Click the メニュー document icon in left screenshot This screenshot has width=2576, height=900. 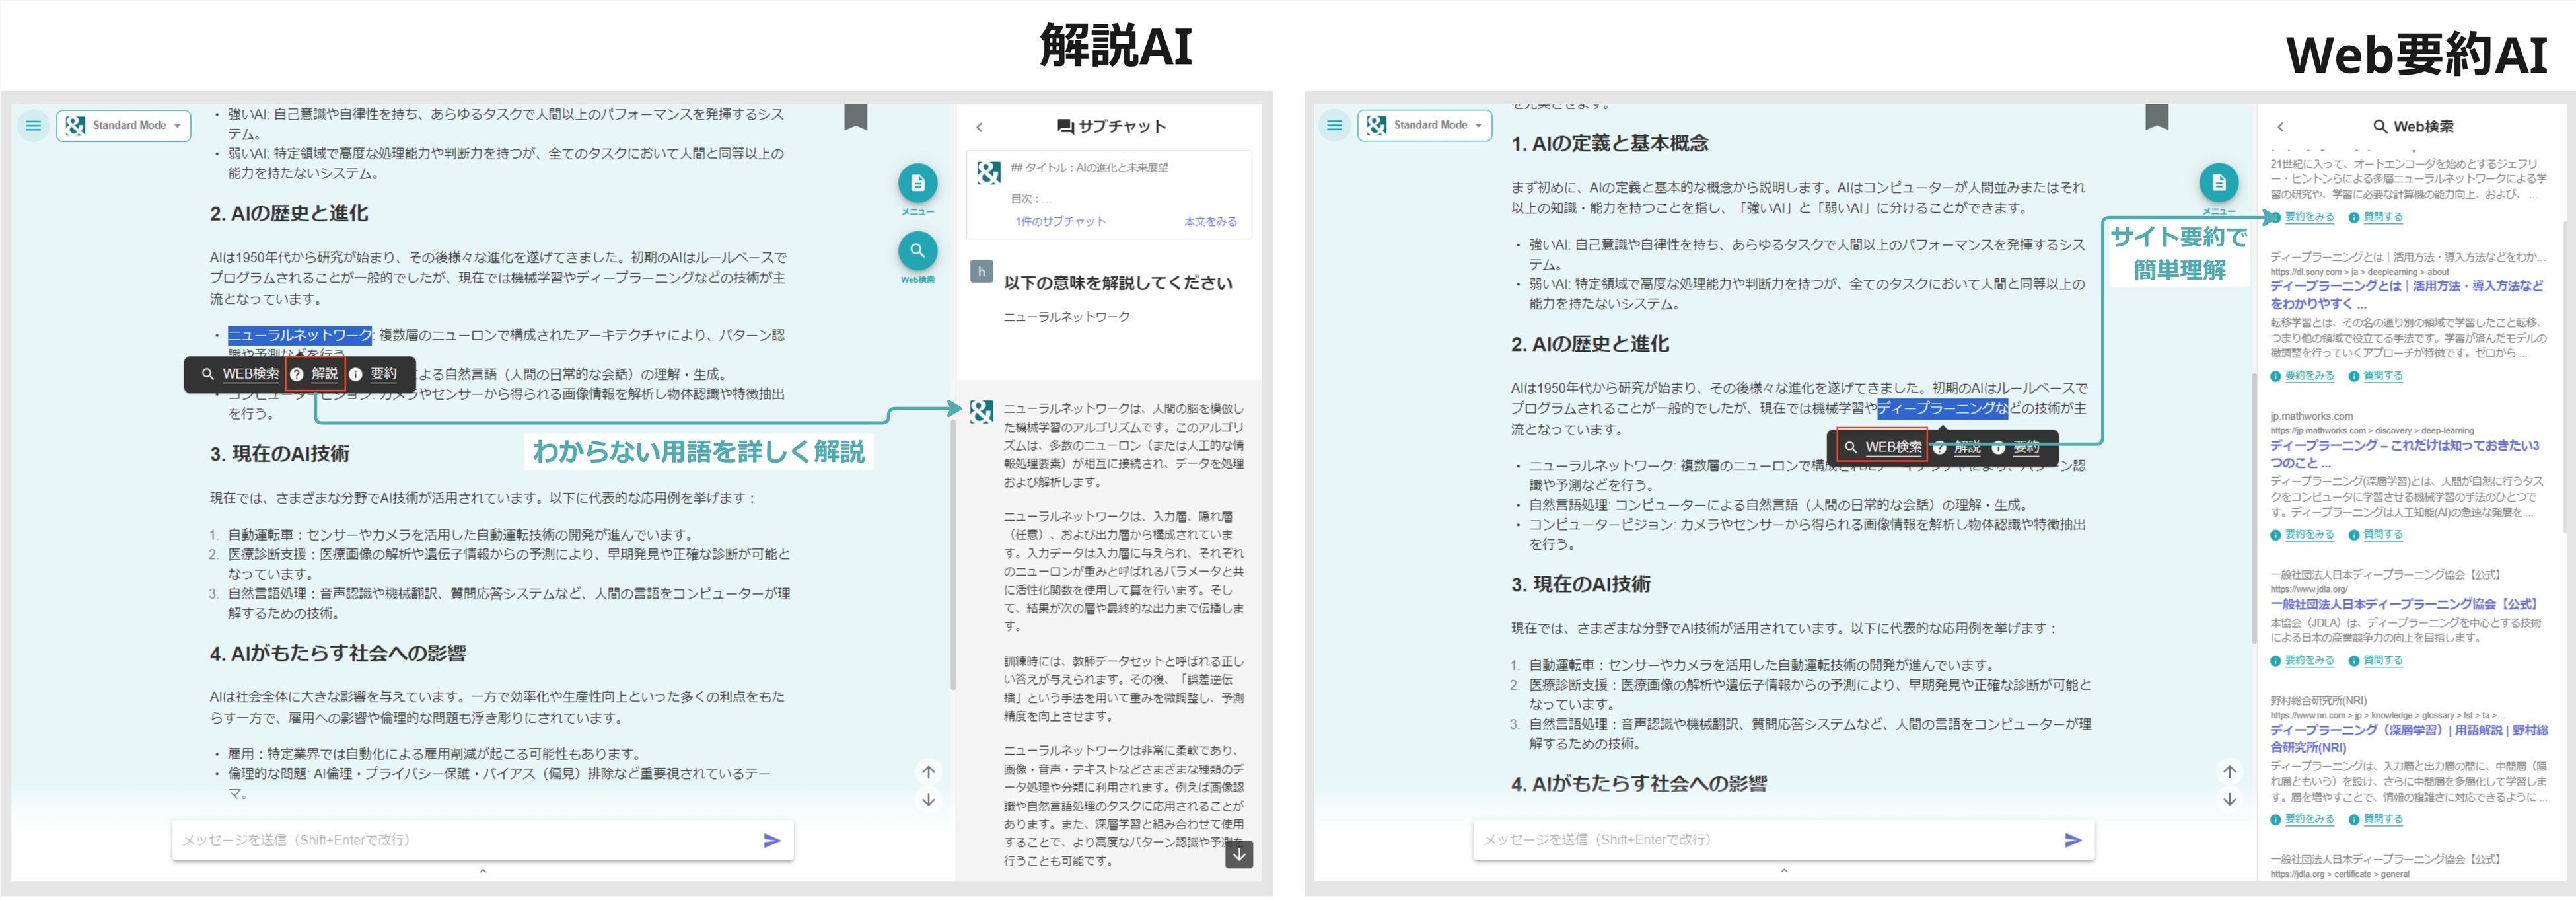tap(917, 183)
